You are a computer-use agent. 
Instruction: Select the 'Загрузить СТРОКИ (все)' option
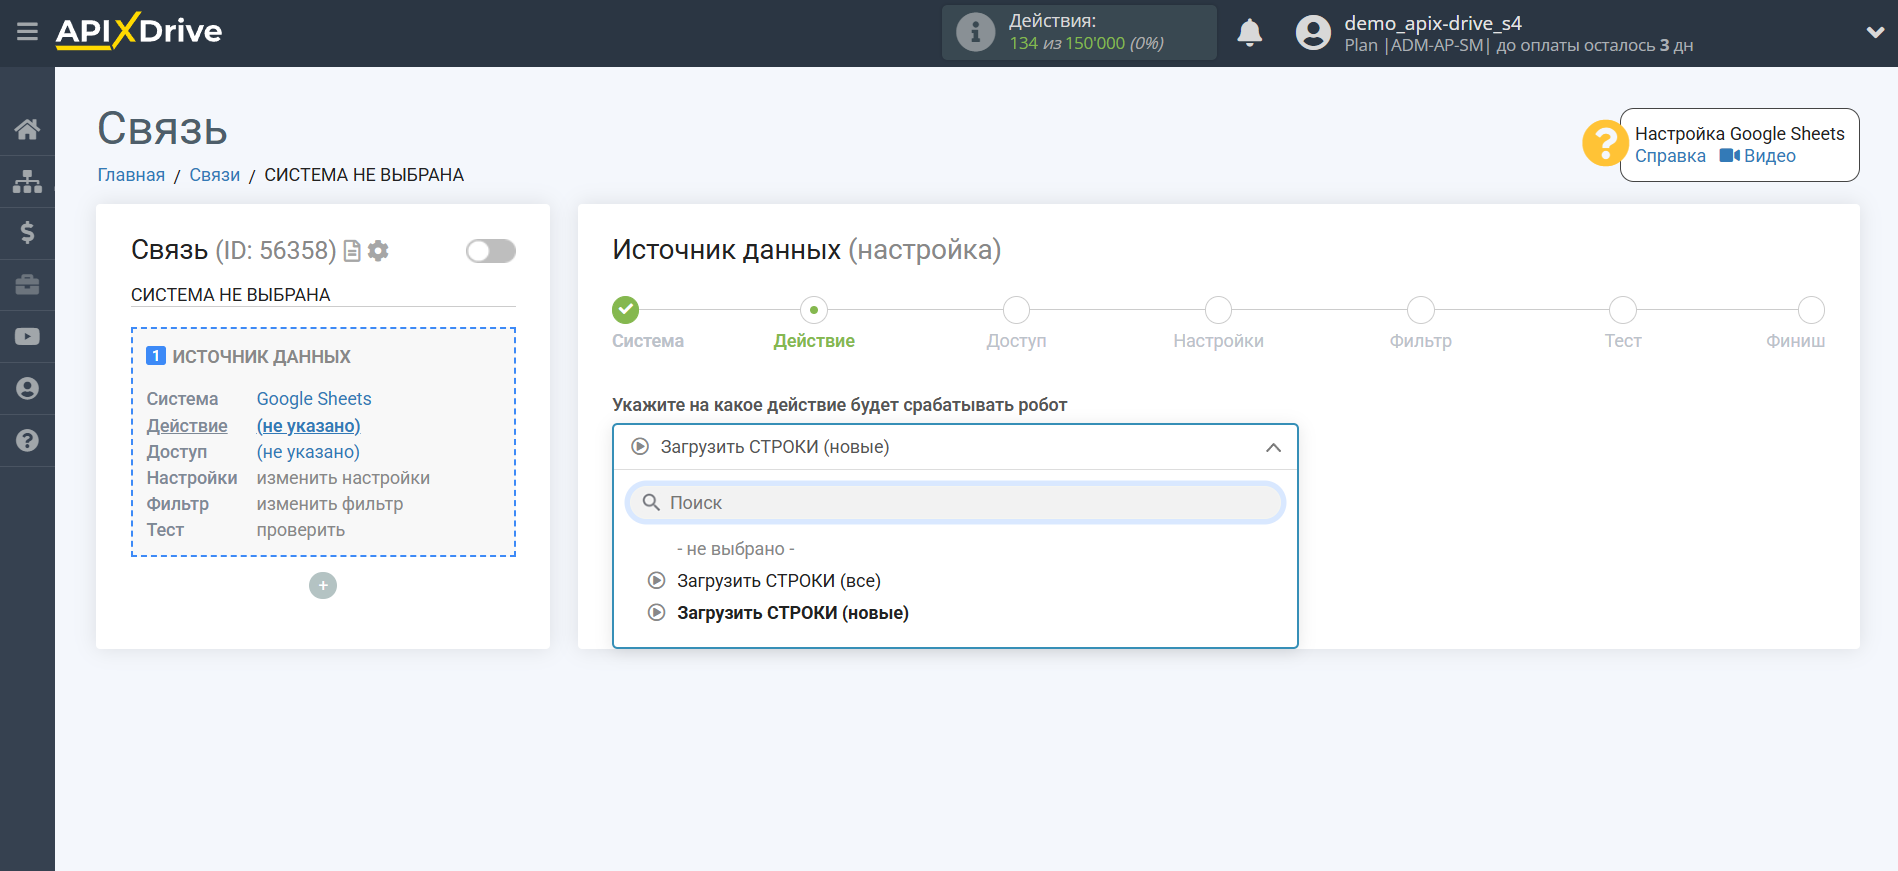pyautogui.click(x=778, y=581)
